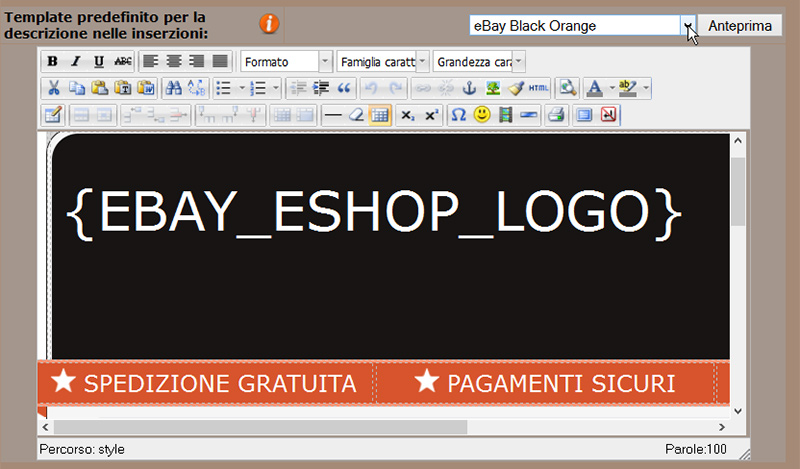800x469 pixels.
Task: Click the Indent icon
Action: [x=321, y=88]
